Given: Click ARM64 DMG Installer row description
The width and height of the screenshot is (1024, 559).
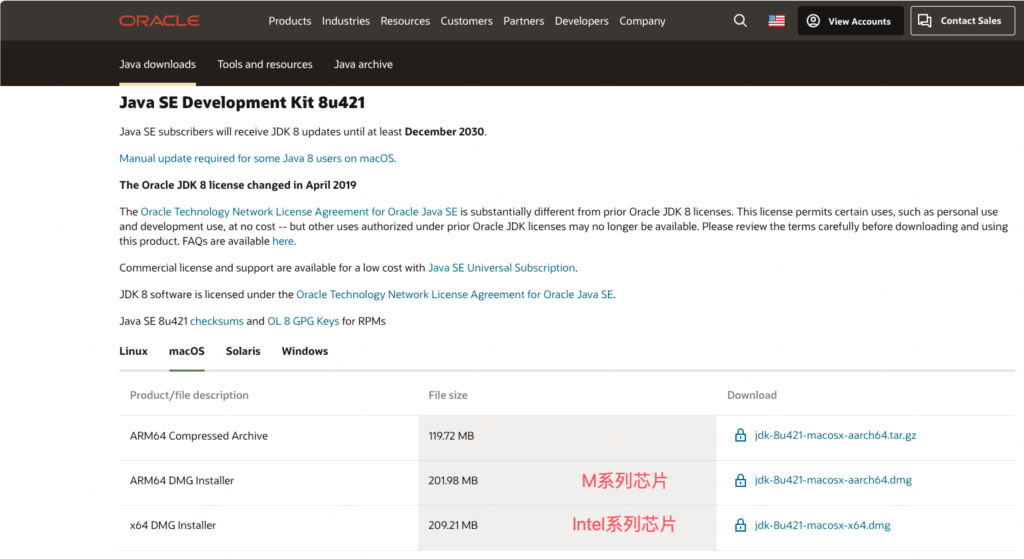Looking at the screenshot, I should point(182,481).
